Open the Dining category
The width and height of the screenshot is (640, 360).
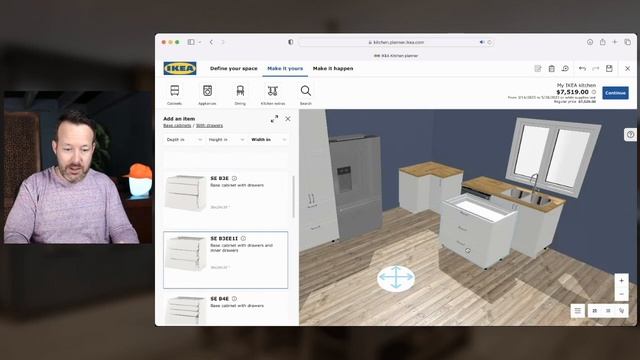click(240, 95)
